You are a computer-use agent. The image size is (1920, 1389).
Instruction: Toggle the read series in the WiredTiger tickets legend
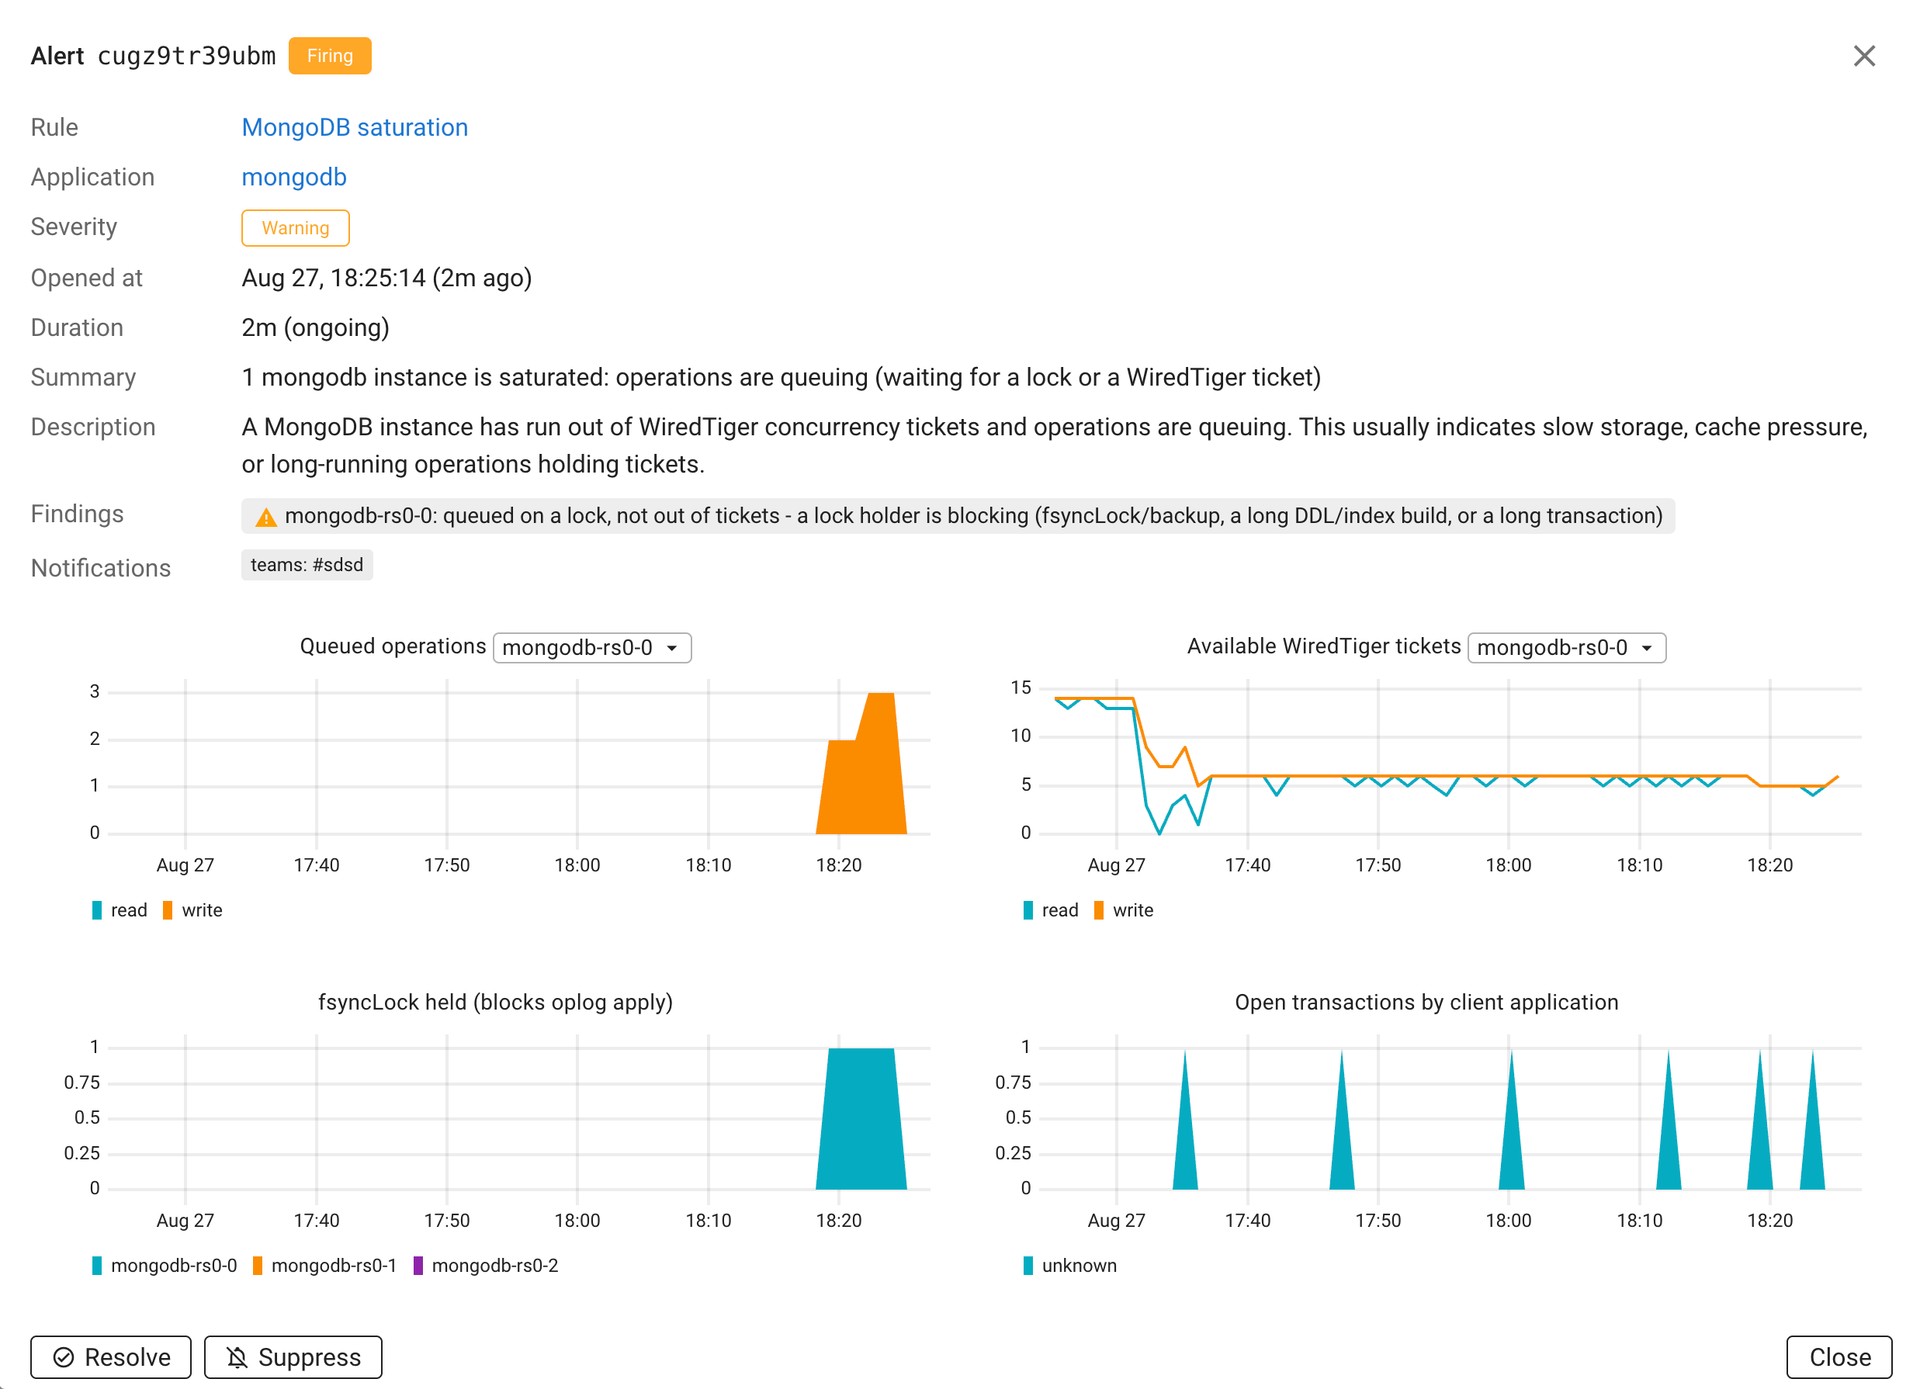pyautogui.click(x=1050, y=910)
